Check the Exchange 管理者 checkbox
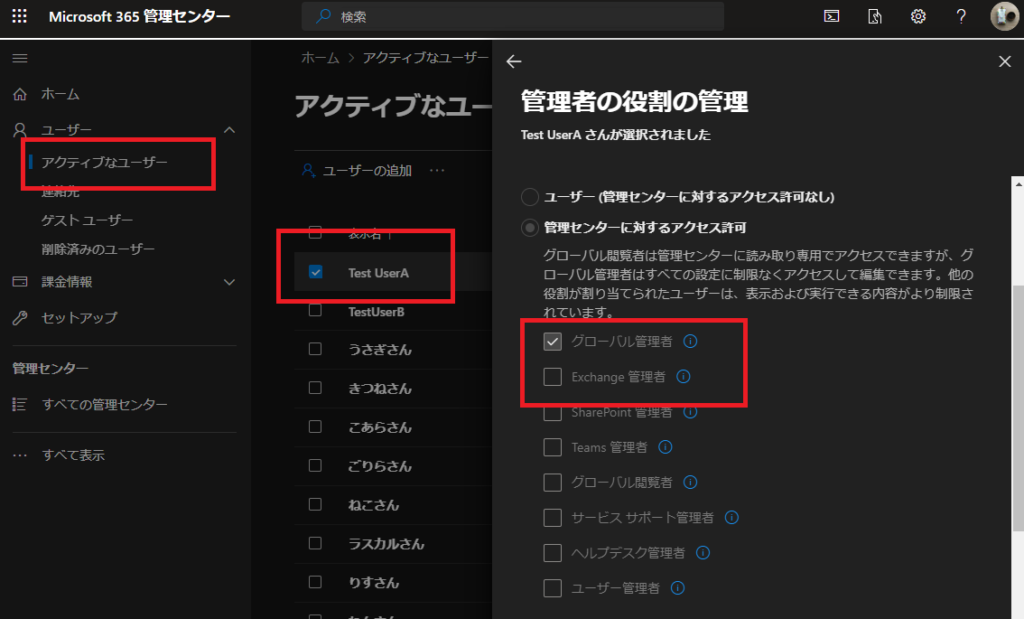Image resolution: width=1024 pixels, height=619 pixels. [552, 377]
